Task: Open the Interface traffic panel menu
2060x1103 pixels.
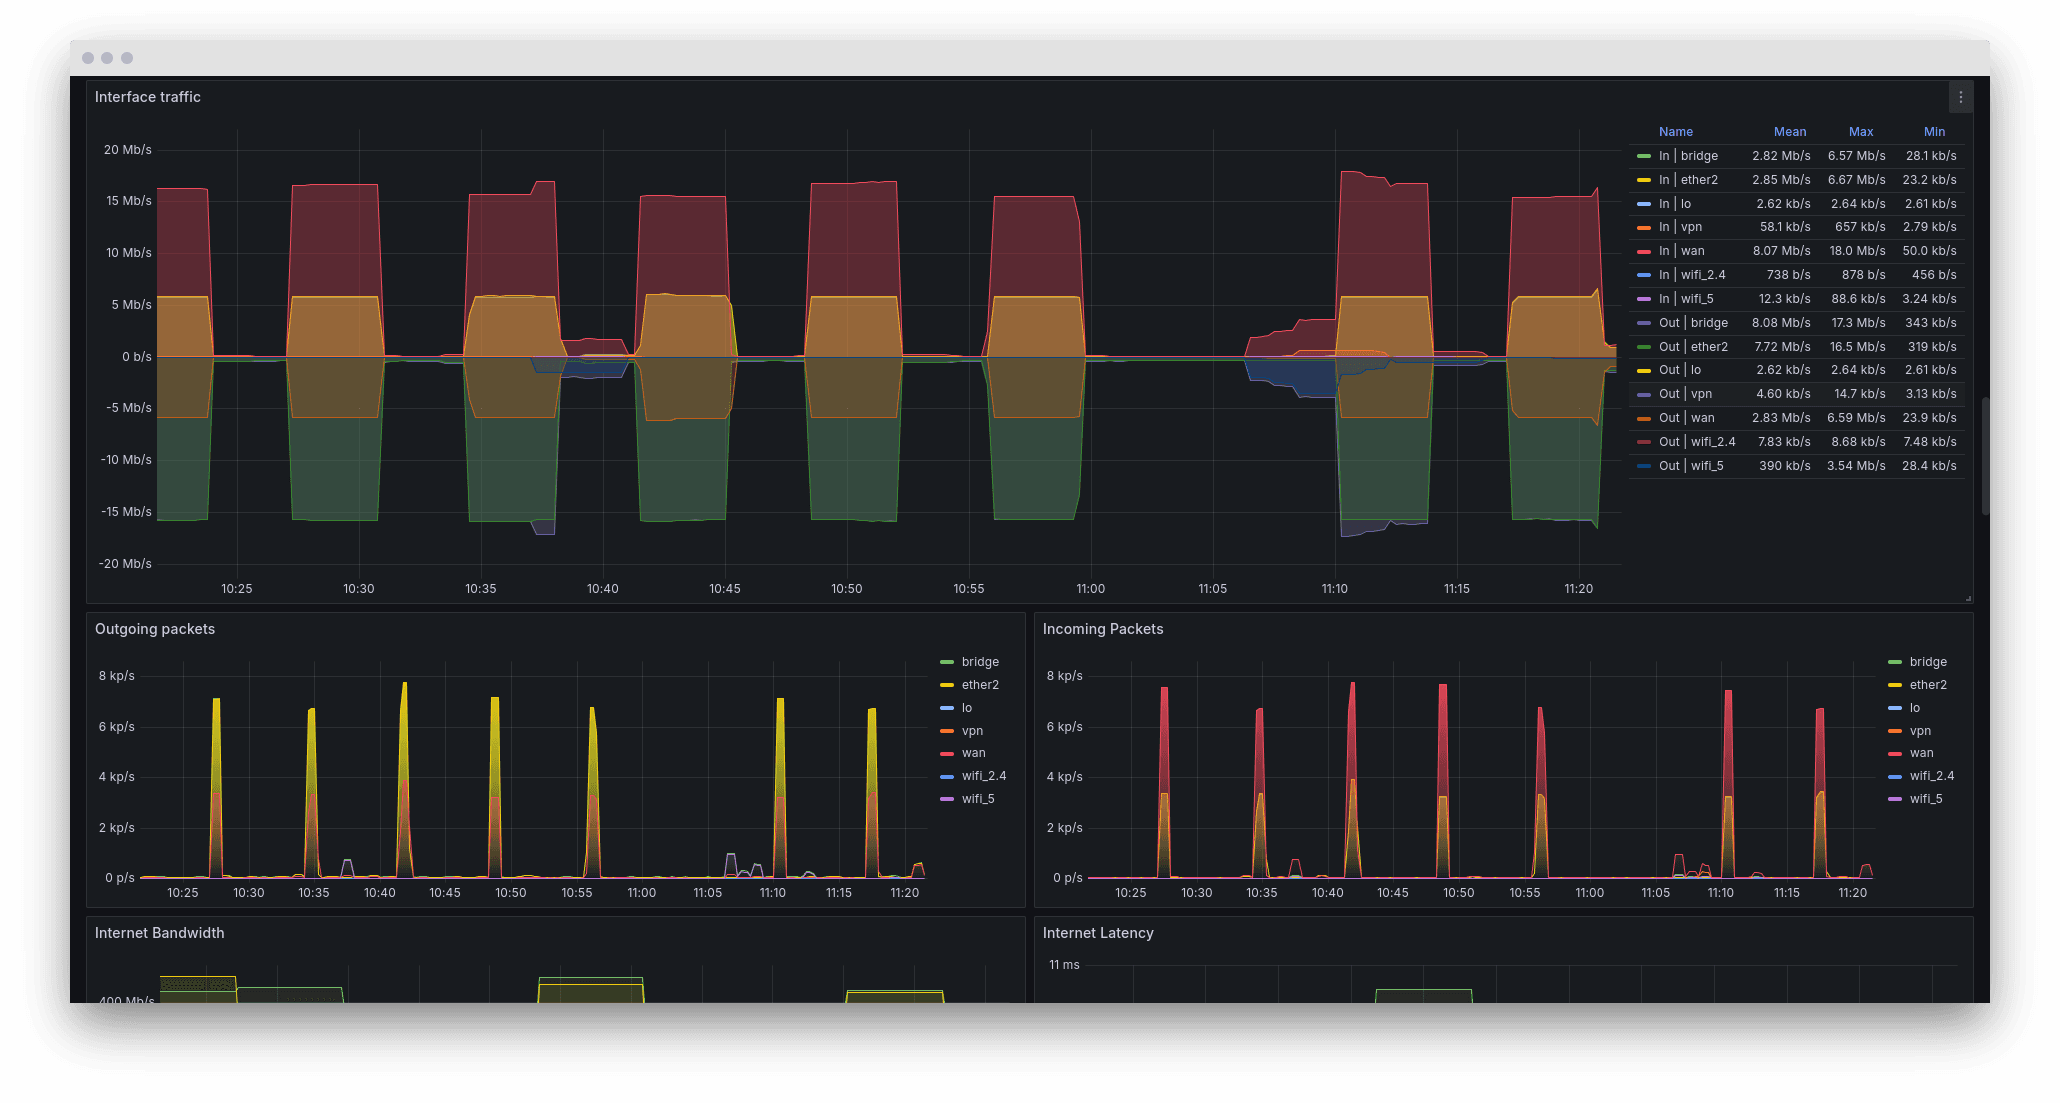Action: coord(1960,97)
